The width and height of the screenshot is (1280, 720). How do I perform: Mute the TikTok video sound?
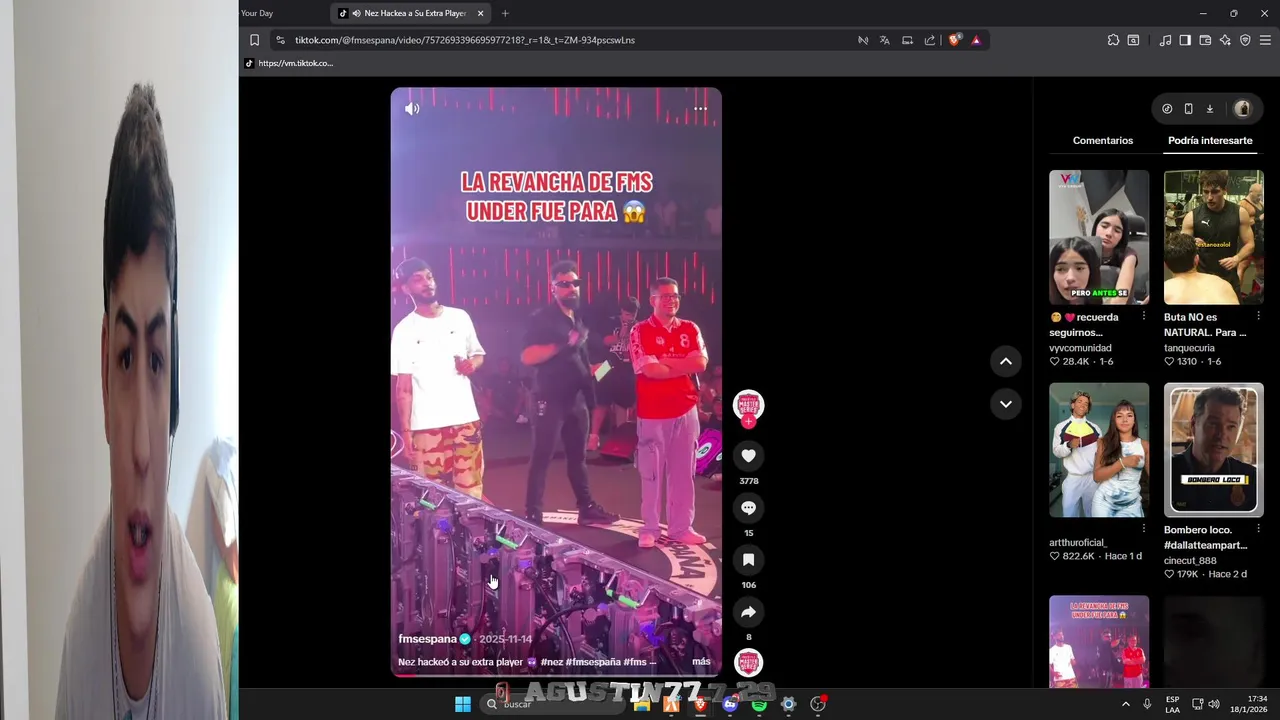point(412,109)
